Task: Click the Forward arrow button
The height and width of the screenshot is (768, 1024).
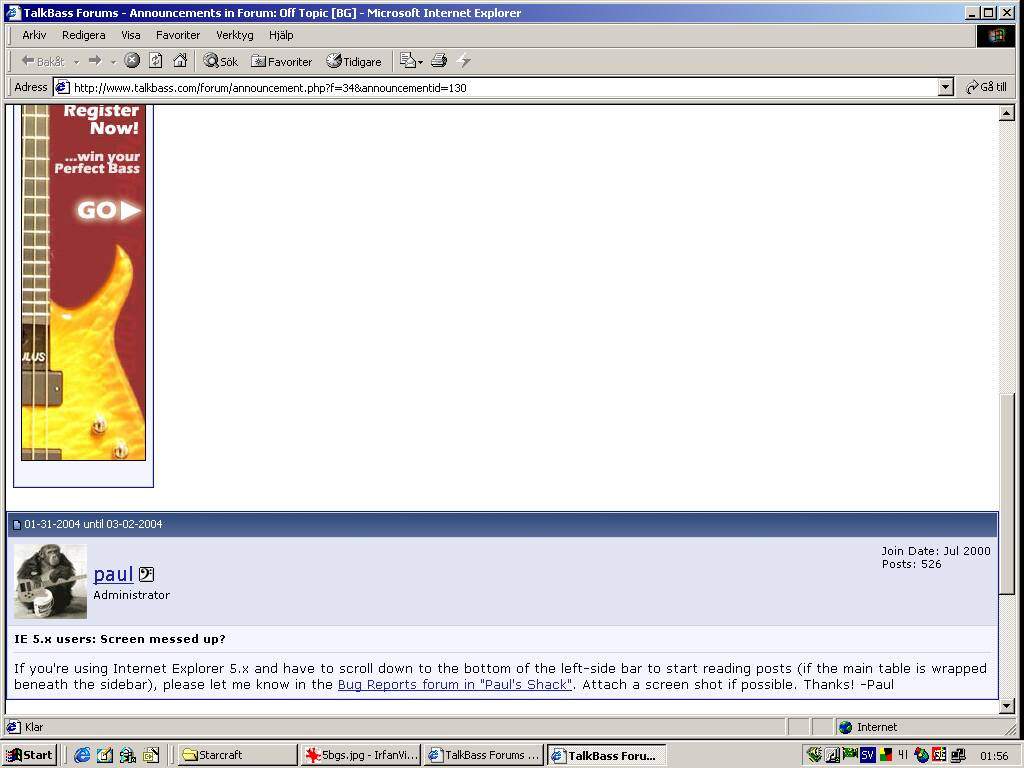Action: point(95,61)
